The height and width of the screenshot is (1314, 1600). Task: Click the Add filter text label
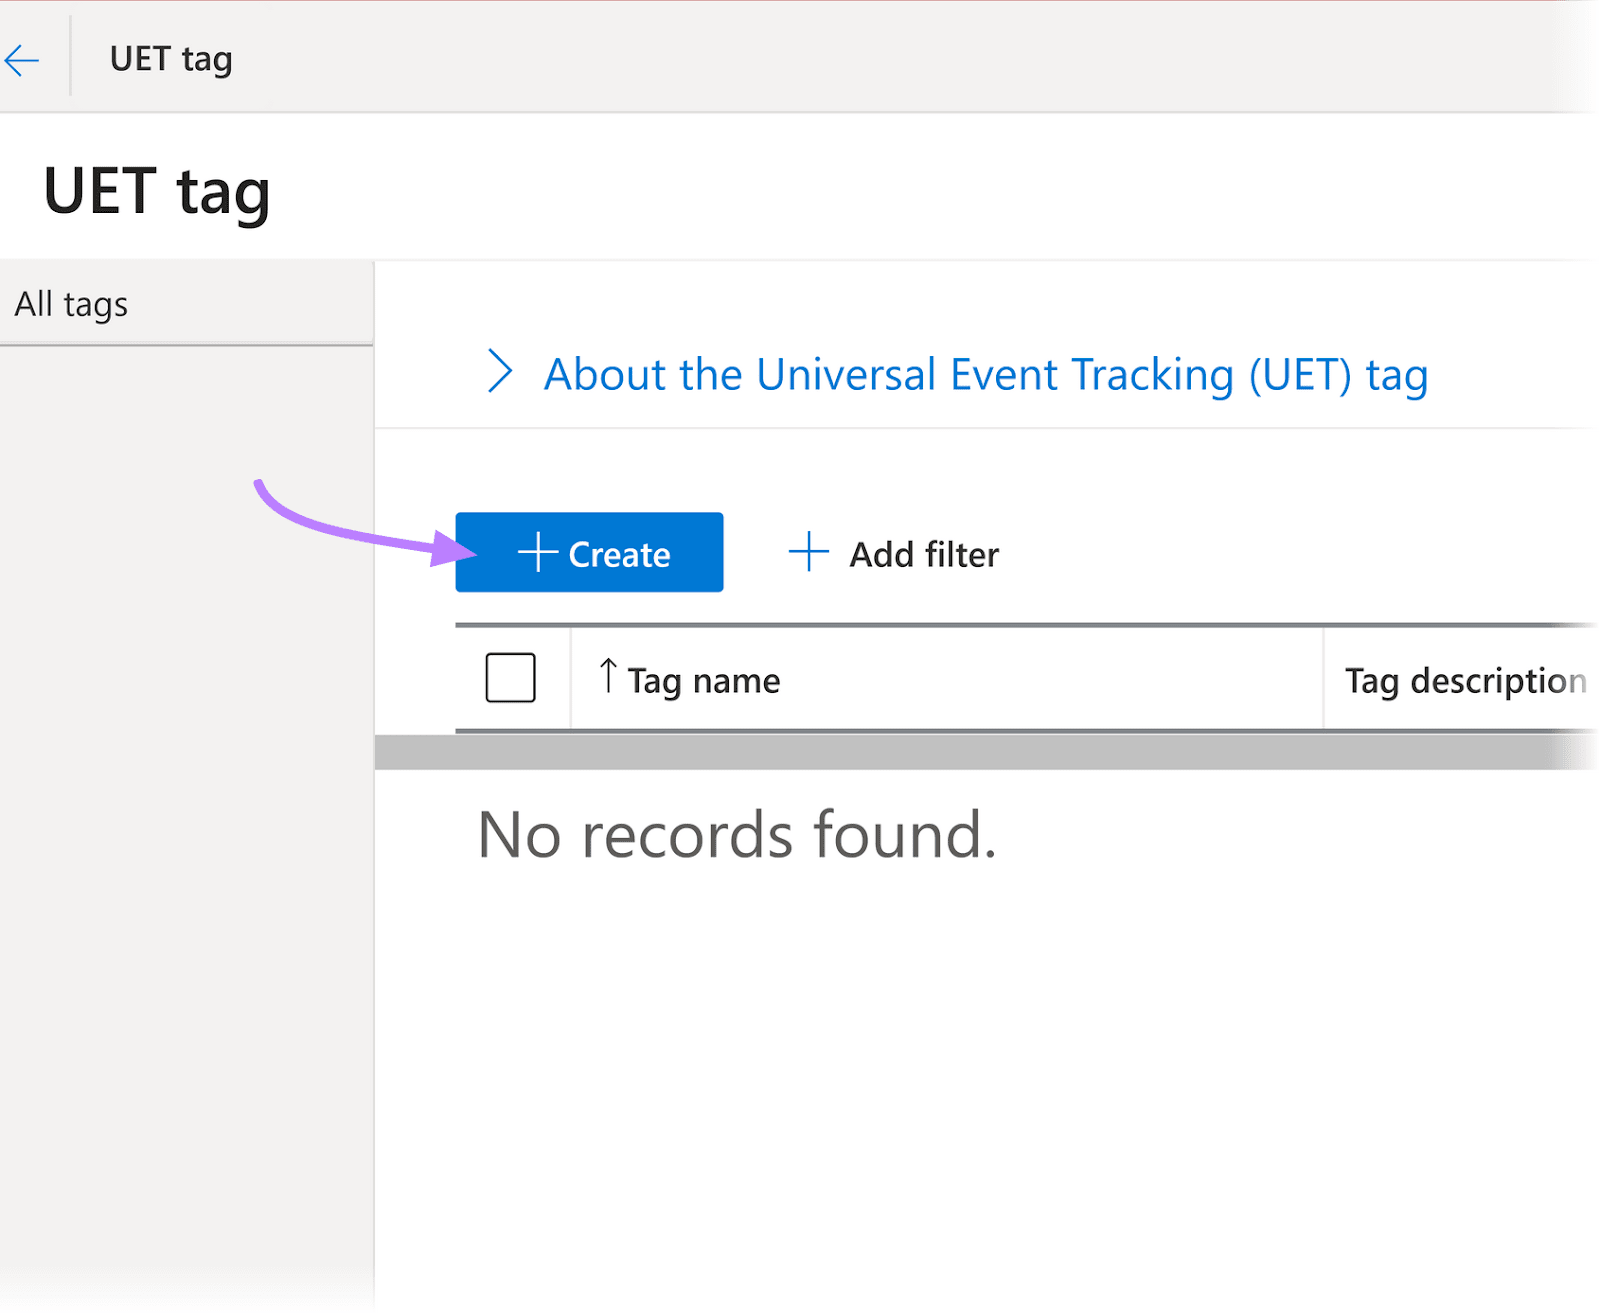(923, 555)
